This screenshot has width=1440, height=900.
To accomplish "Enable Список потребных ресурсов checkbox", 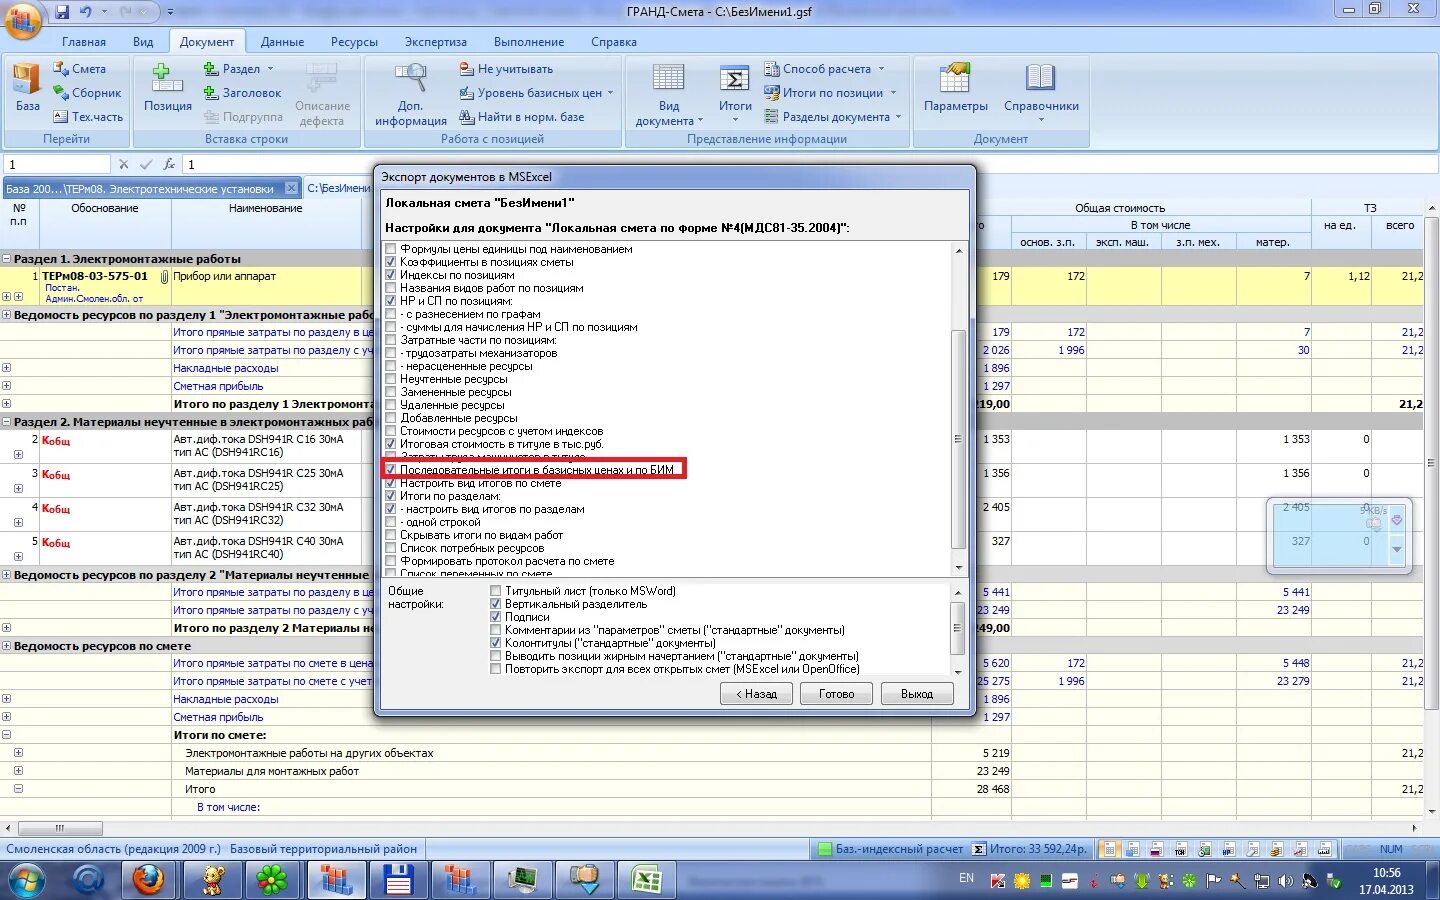I will tap(391, 548).
